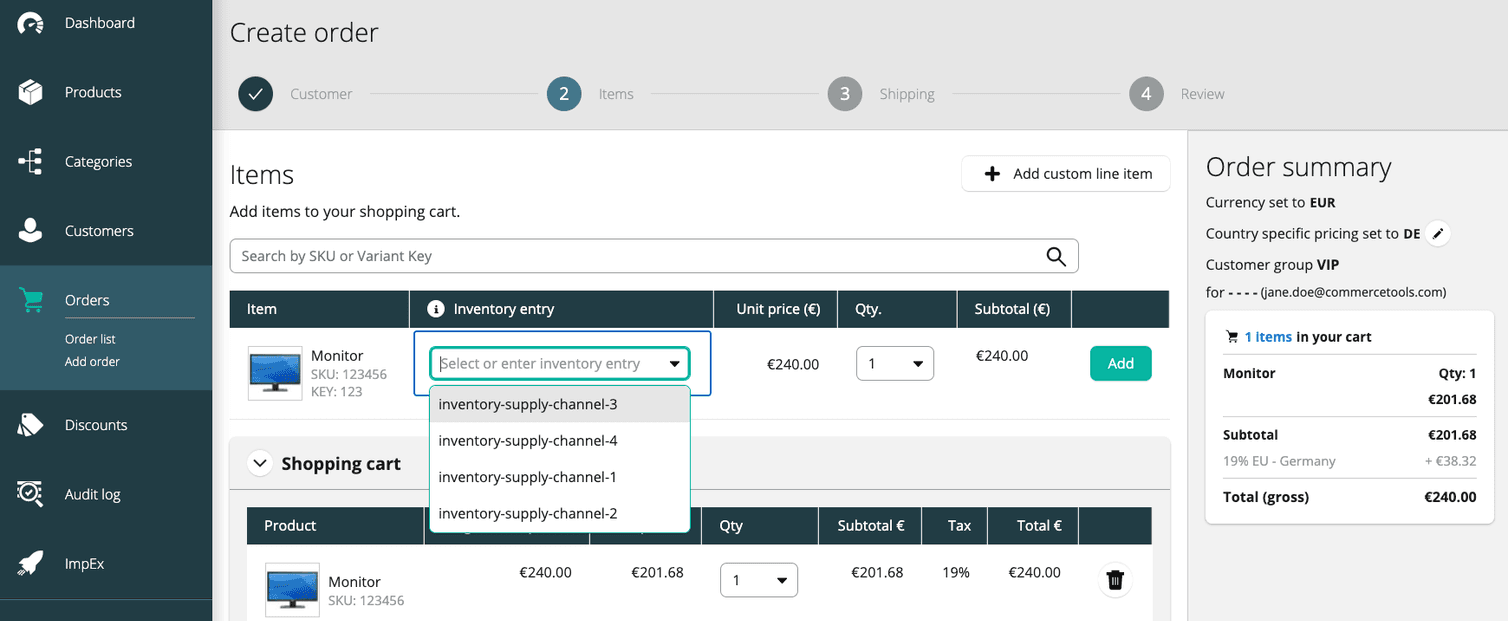The image size is (1508, 621).
Task: Click the info icon next to Inventory entry
Action: [436, 308]
